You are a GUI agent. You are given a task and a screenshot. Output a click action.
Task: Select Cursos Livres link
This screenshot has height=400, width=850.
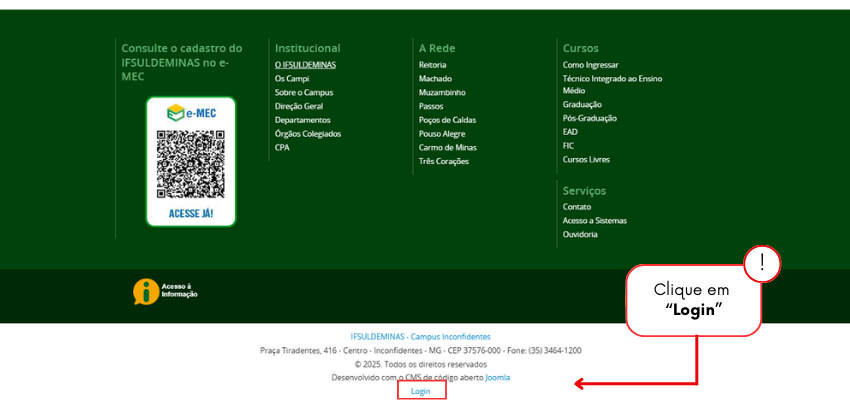click(586, 159)
